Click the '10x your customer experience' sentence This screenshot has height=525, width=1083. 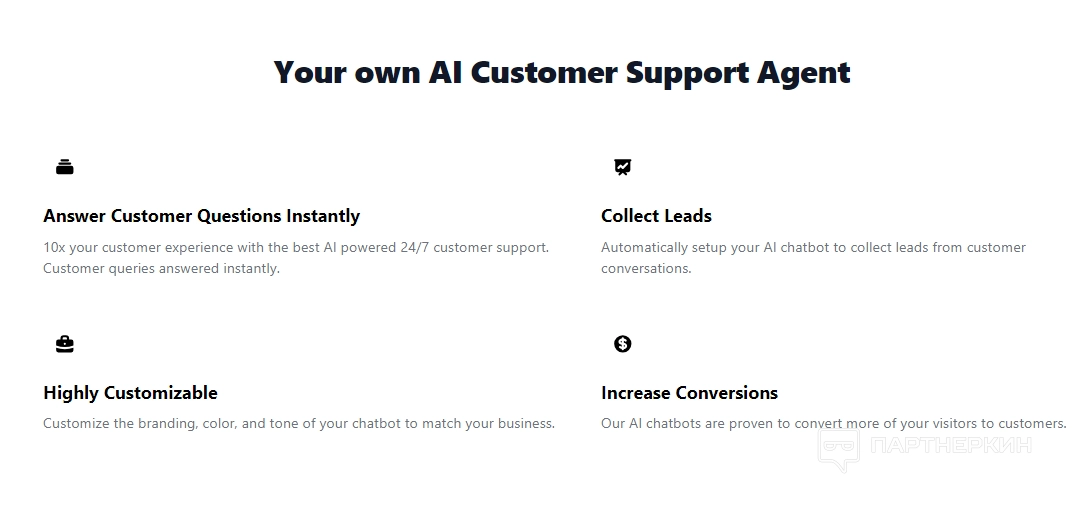295,247
